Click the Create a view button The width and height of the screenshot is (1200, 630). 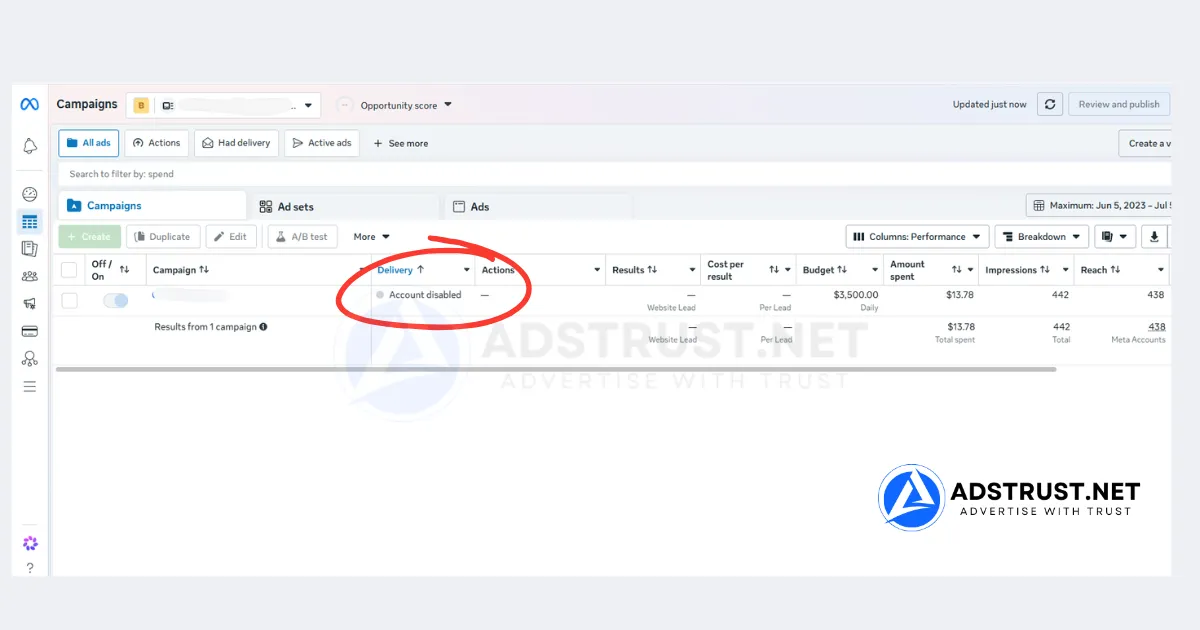(1145, 143)
